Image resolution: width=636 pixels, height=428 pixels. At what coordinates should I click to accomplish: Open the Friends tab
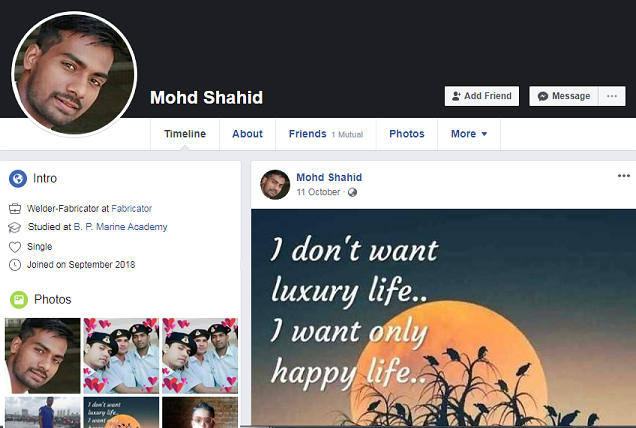tap(326, 134)
